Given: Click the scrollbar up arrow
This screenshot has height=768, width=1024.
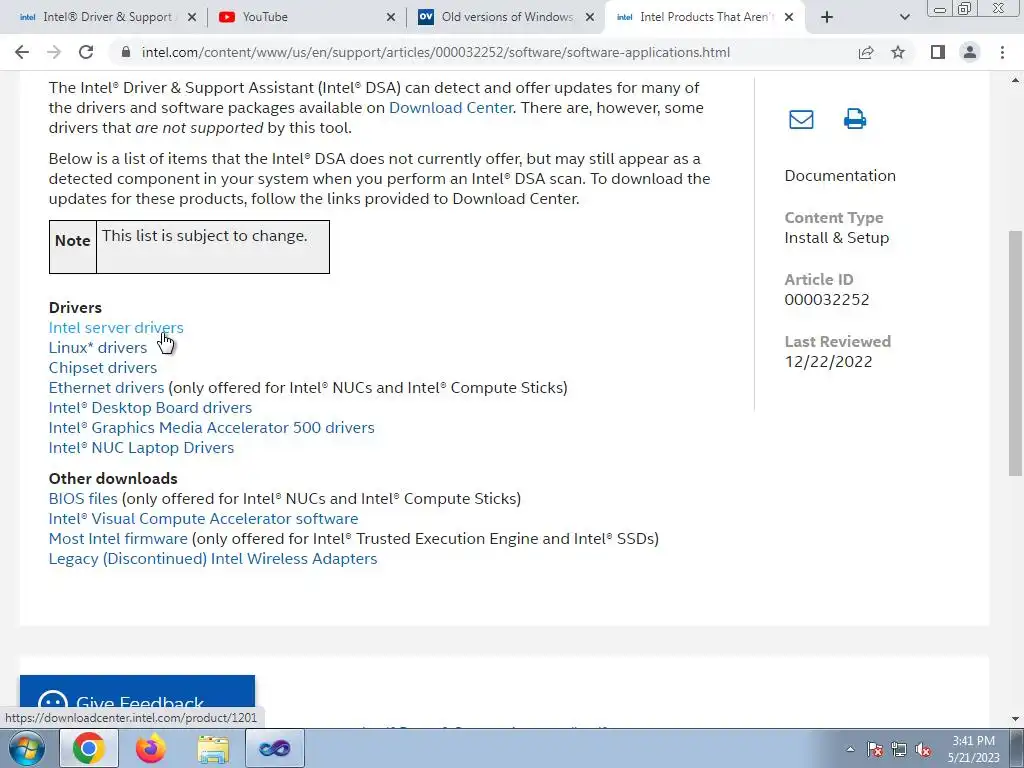Looking at the screenshot, I should tap(1015, 80).
